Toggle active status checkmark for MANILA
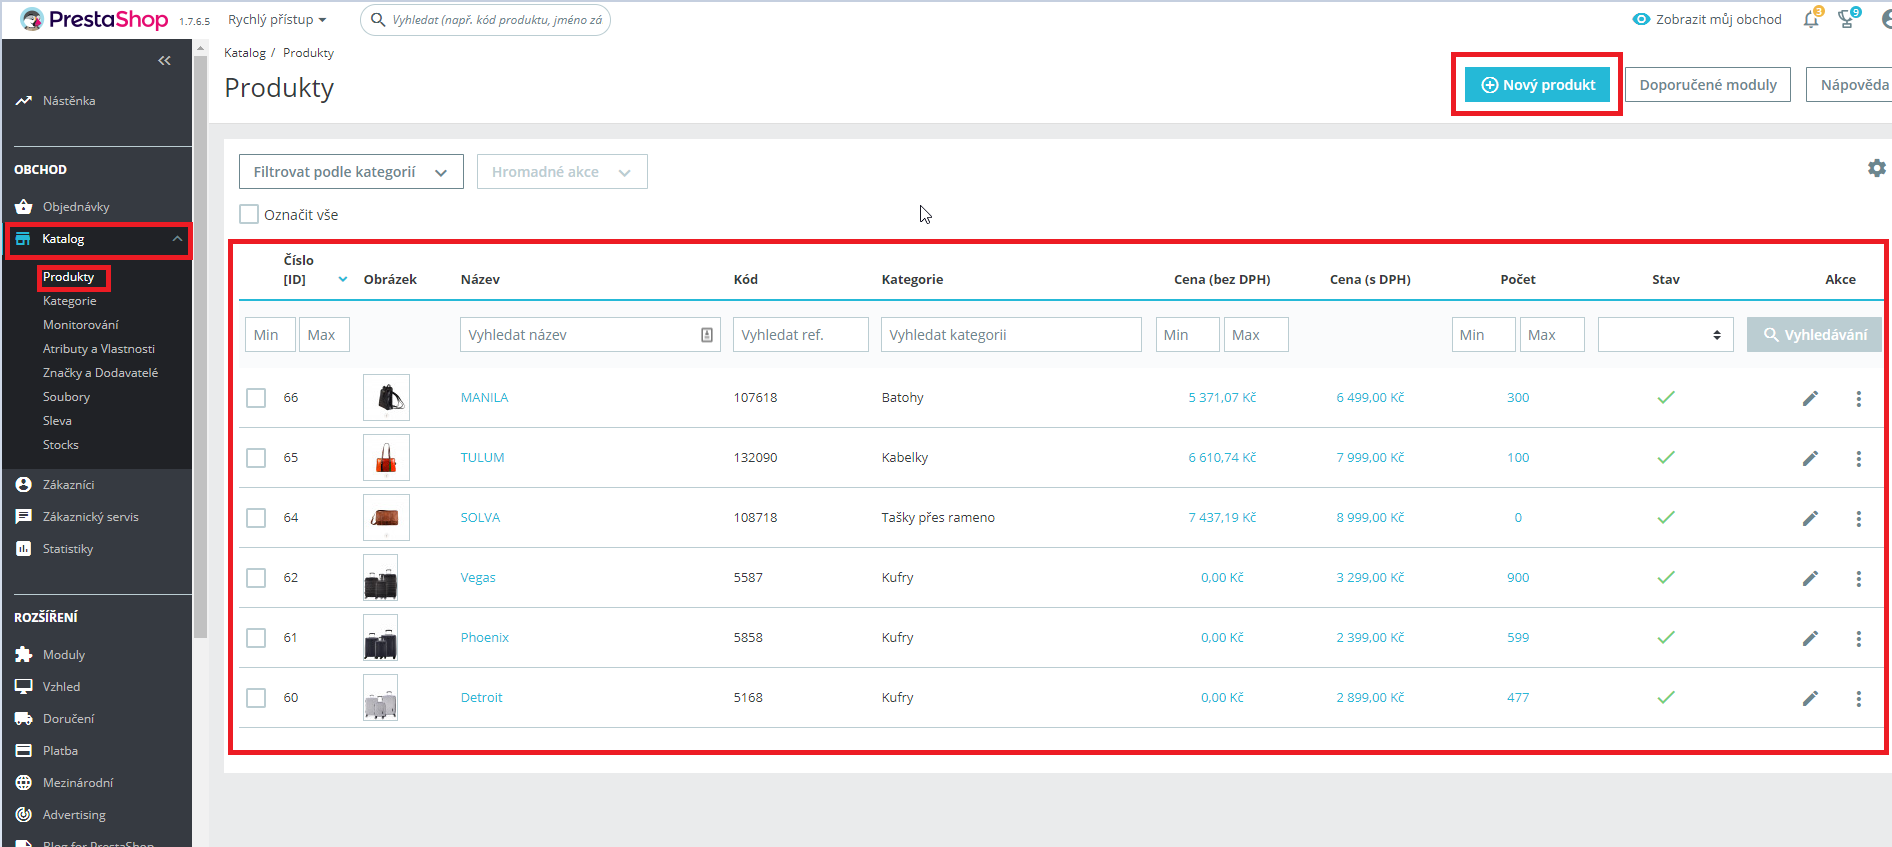This screenshot has width=1892, height=847. (x=1666, y=397)
